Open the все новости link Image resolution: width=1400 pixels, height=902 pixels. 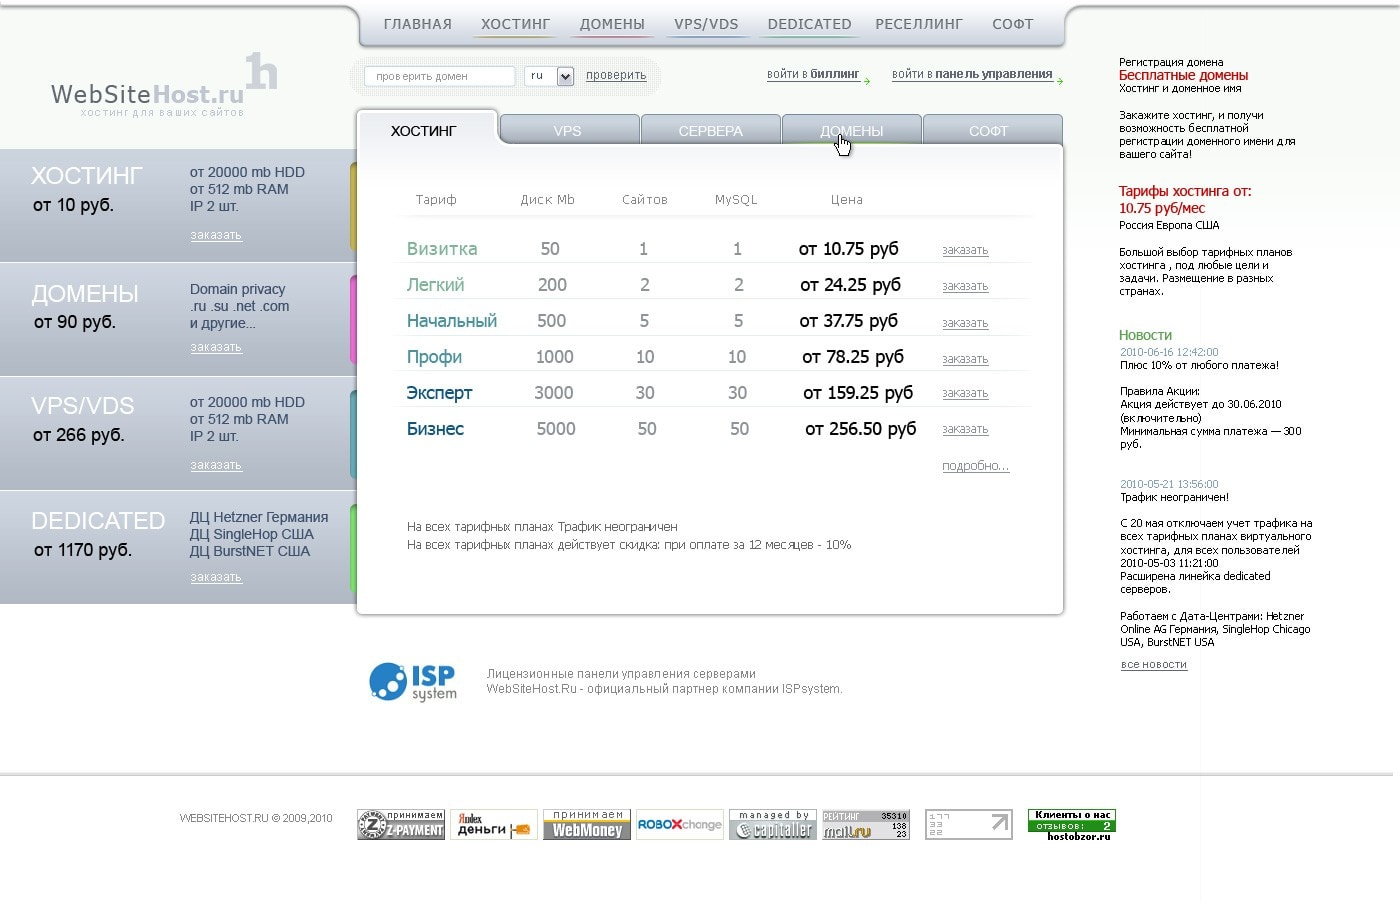[x=1153, y=665]
